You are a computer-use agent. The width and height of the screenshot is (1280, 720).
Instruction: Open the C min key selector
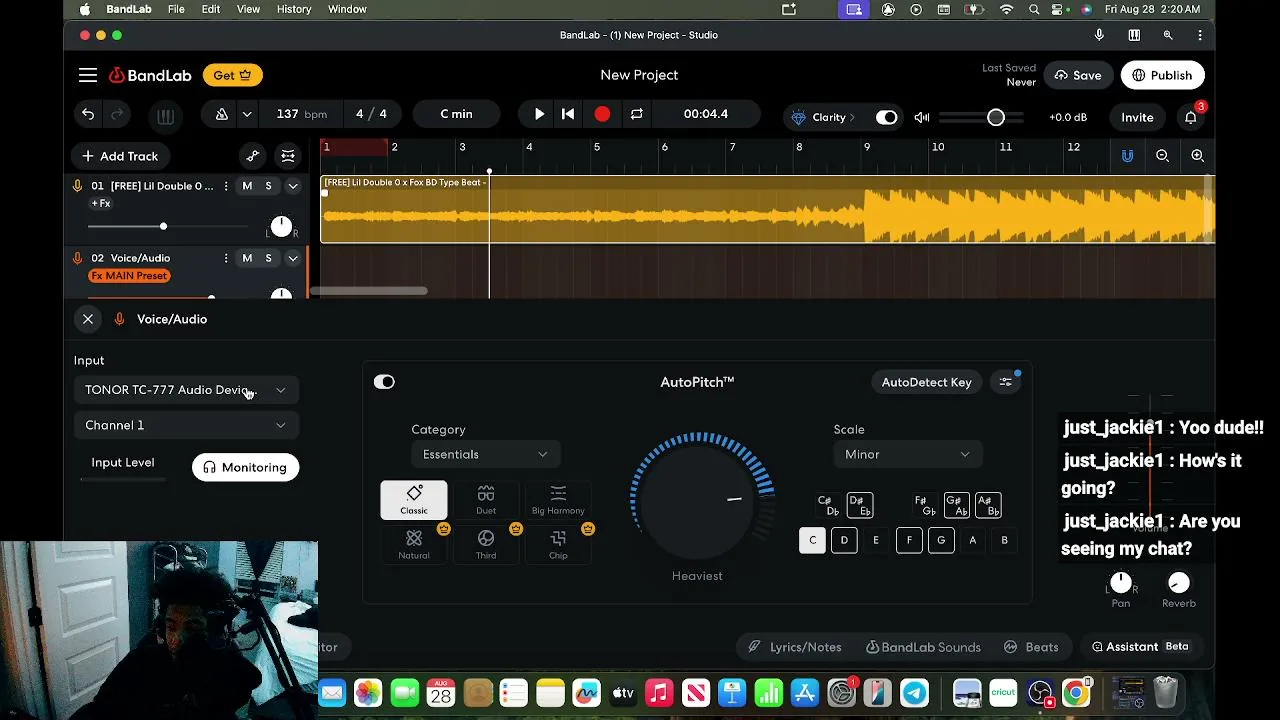pyautogui.click(x=456, y=114)
